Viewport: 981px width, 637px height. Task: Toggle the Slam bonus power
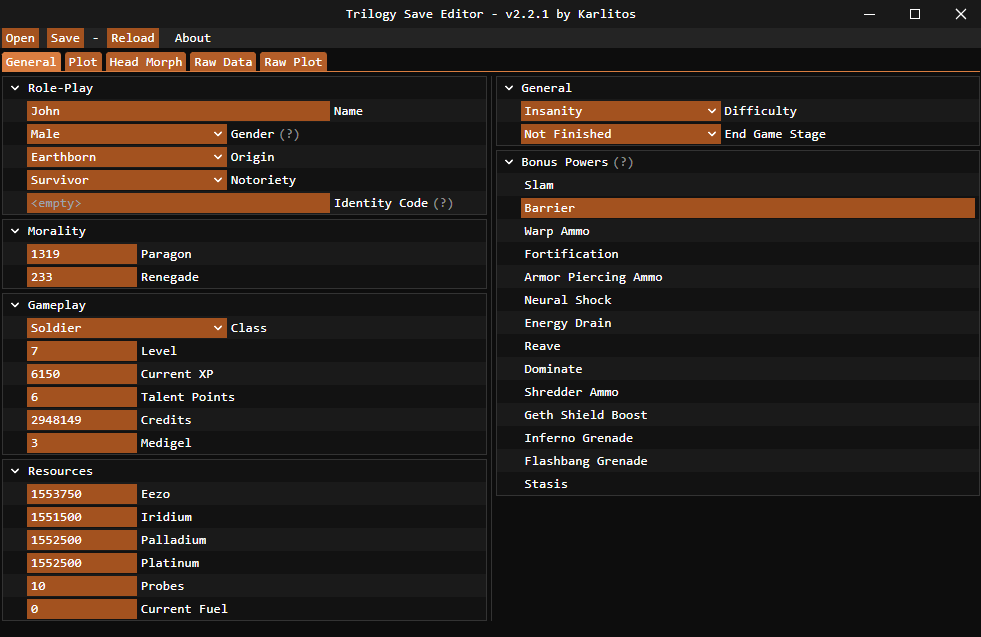pos(748,185)
